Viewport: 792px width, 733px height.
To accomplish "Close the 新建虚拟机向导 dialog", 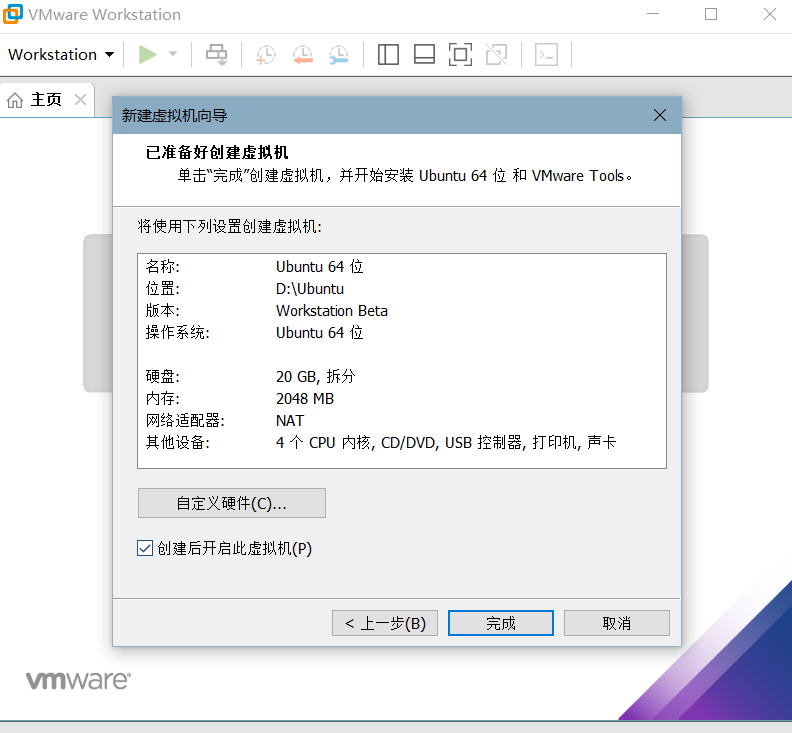I will coord(660,115).
